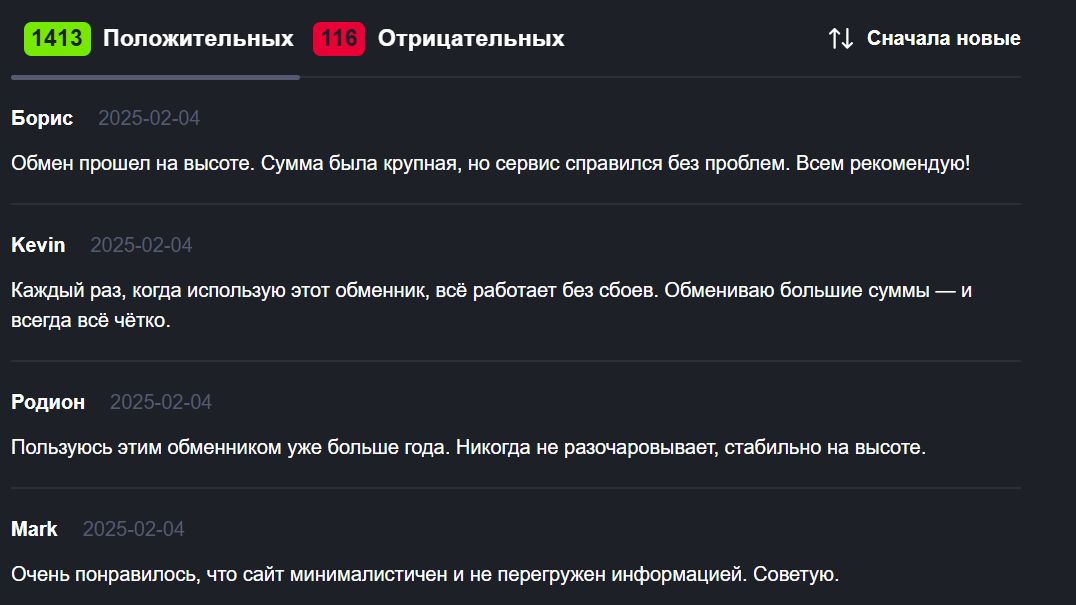Click the divider line below Борис's review

(515, 204)
